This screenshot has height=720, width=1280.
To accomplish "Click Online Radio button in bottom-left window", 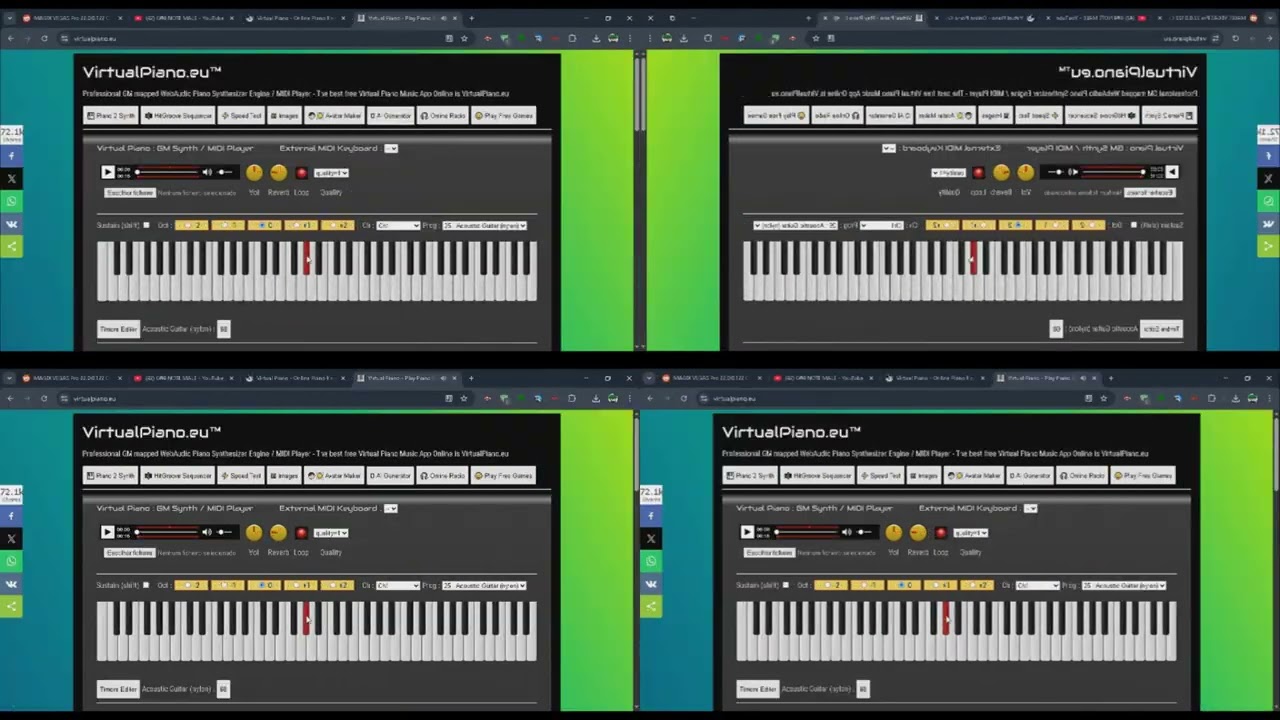I will click(443, 475).
